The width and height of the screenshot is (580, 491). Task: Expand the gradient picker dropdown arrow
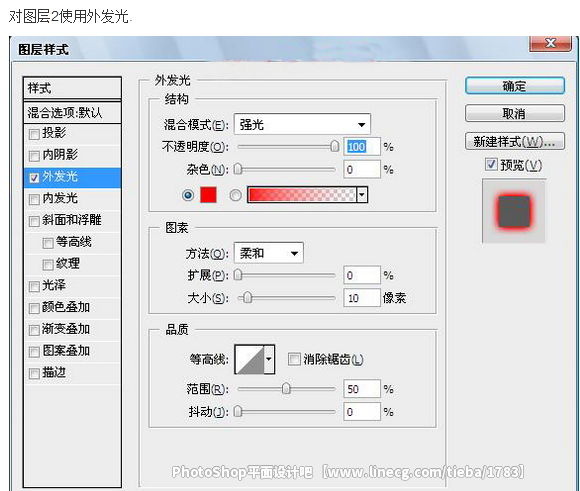pos(362,195)
